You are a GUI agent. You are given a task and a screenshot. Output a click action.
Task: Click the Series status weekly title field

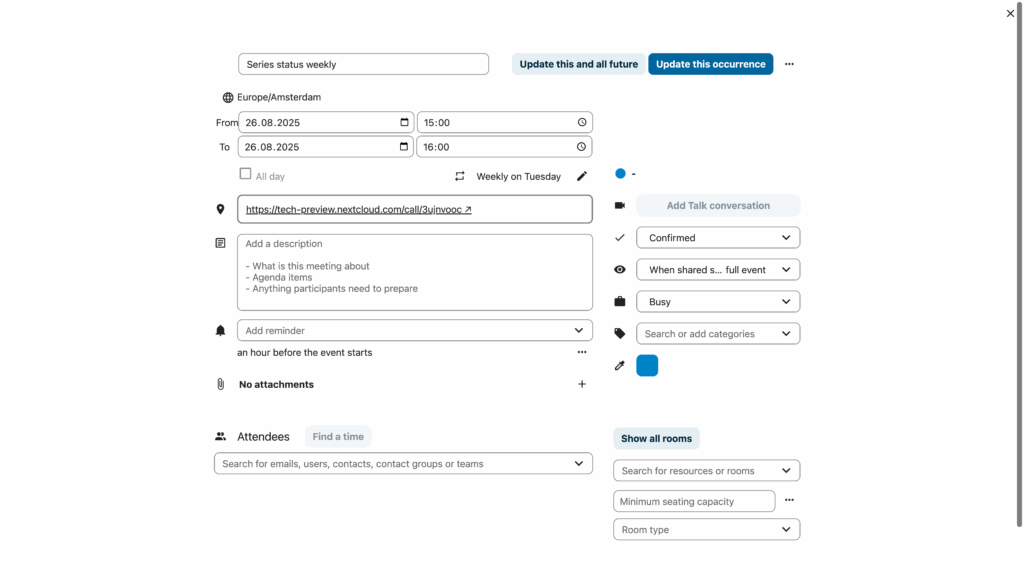tap(363, 64)
